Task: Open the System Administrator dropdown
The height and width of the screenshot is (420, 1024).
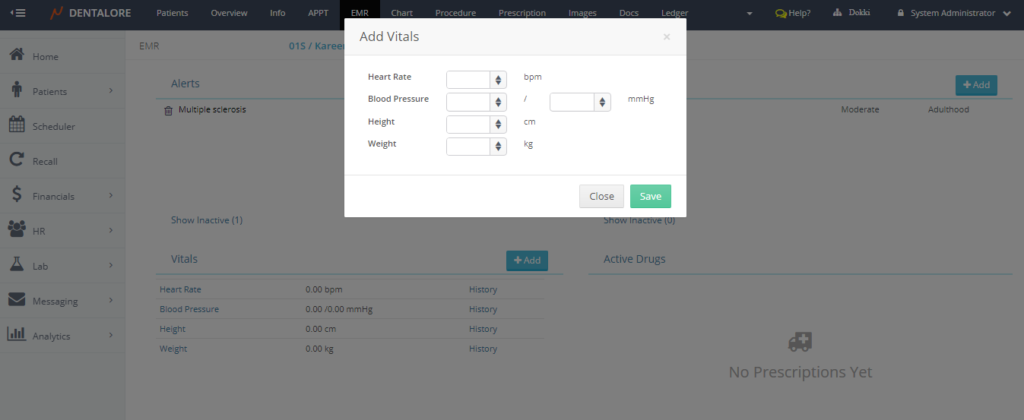Action: point(953,13)
